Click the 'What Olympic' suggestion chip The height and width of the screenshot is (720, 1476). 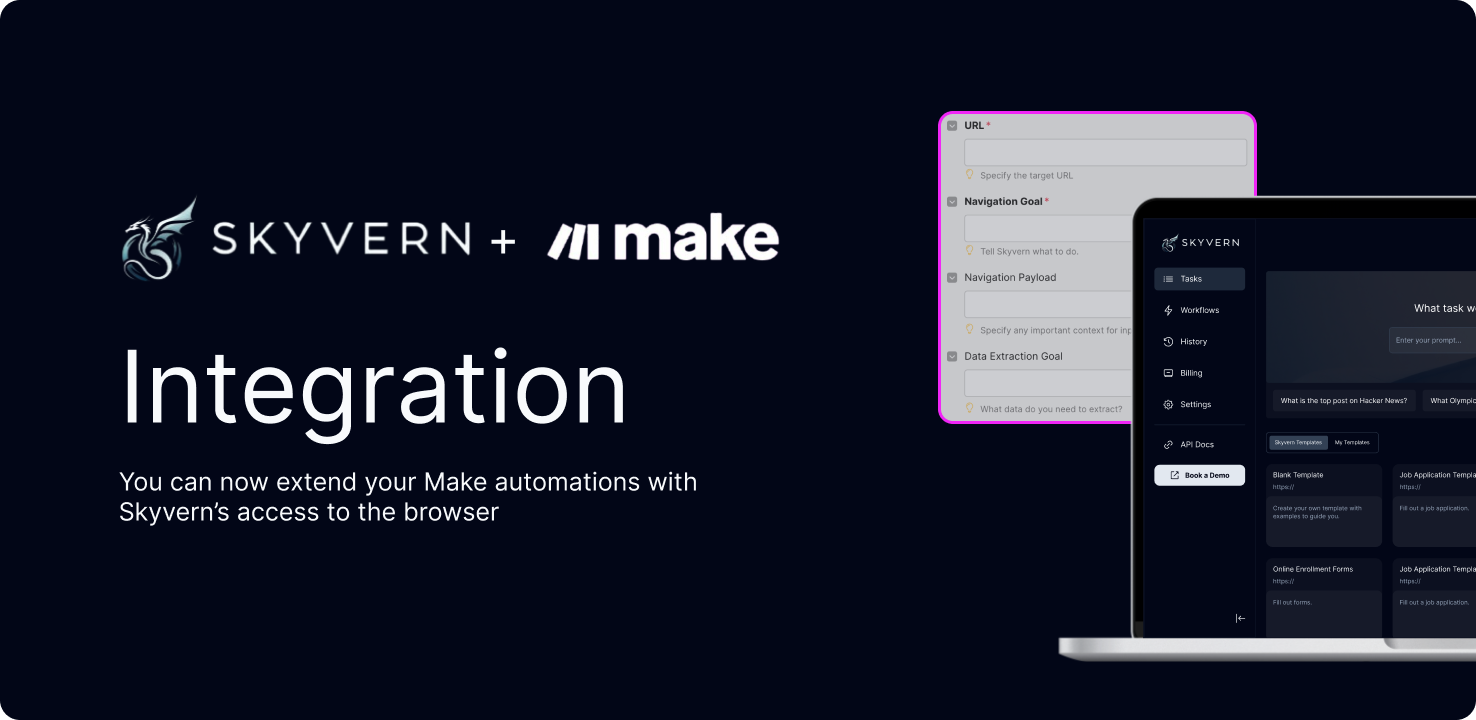(x=1449, y=401)
